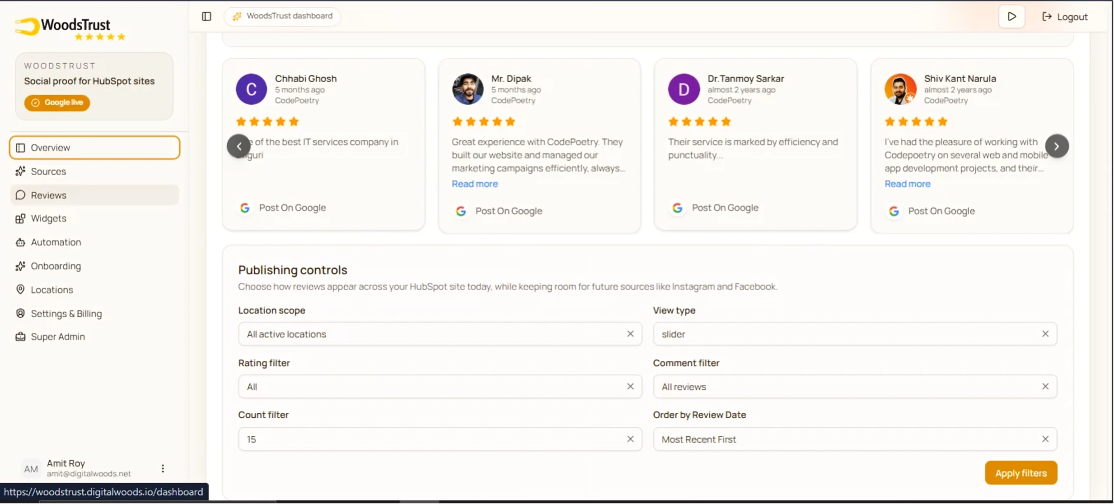
Task: Click the Super Admin briefcase icon
Action: click(x=20, y=337)
